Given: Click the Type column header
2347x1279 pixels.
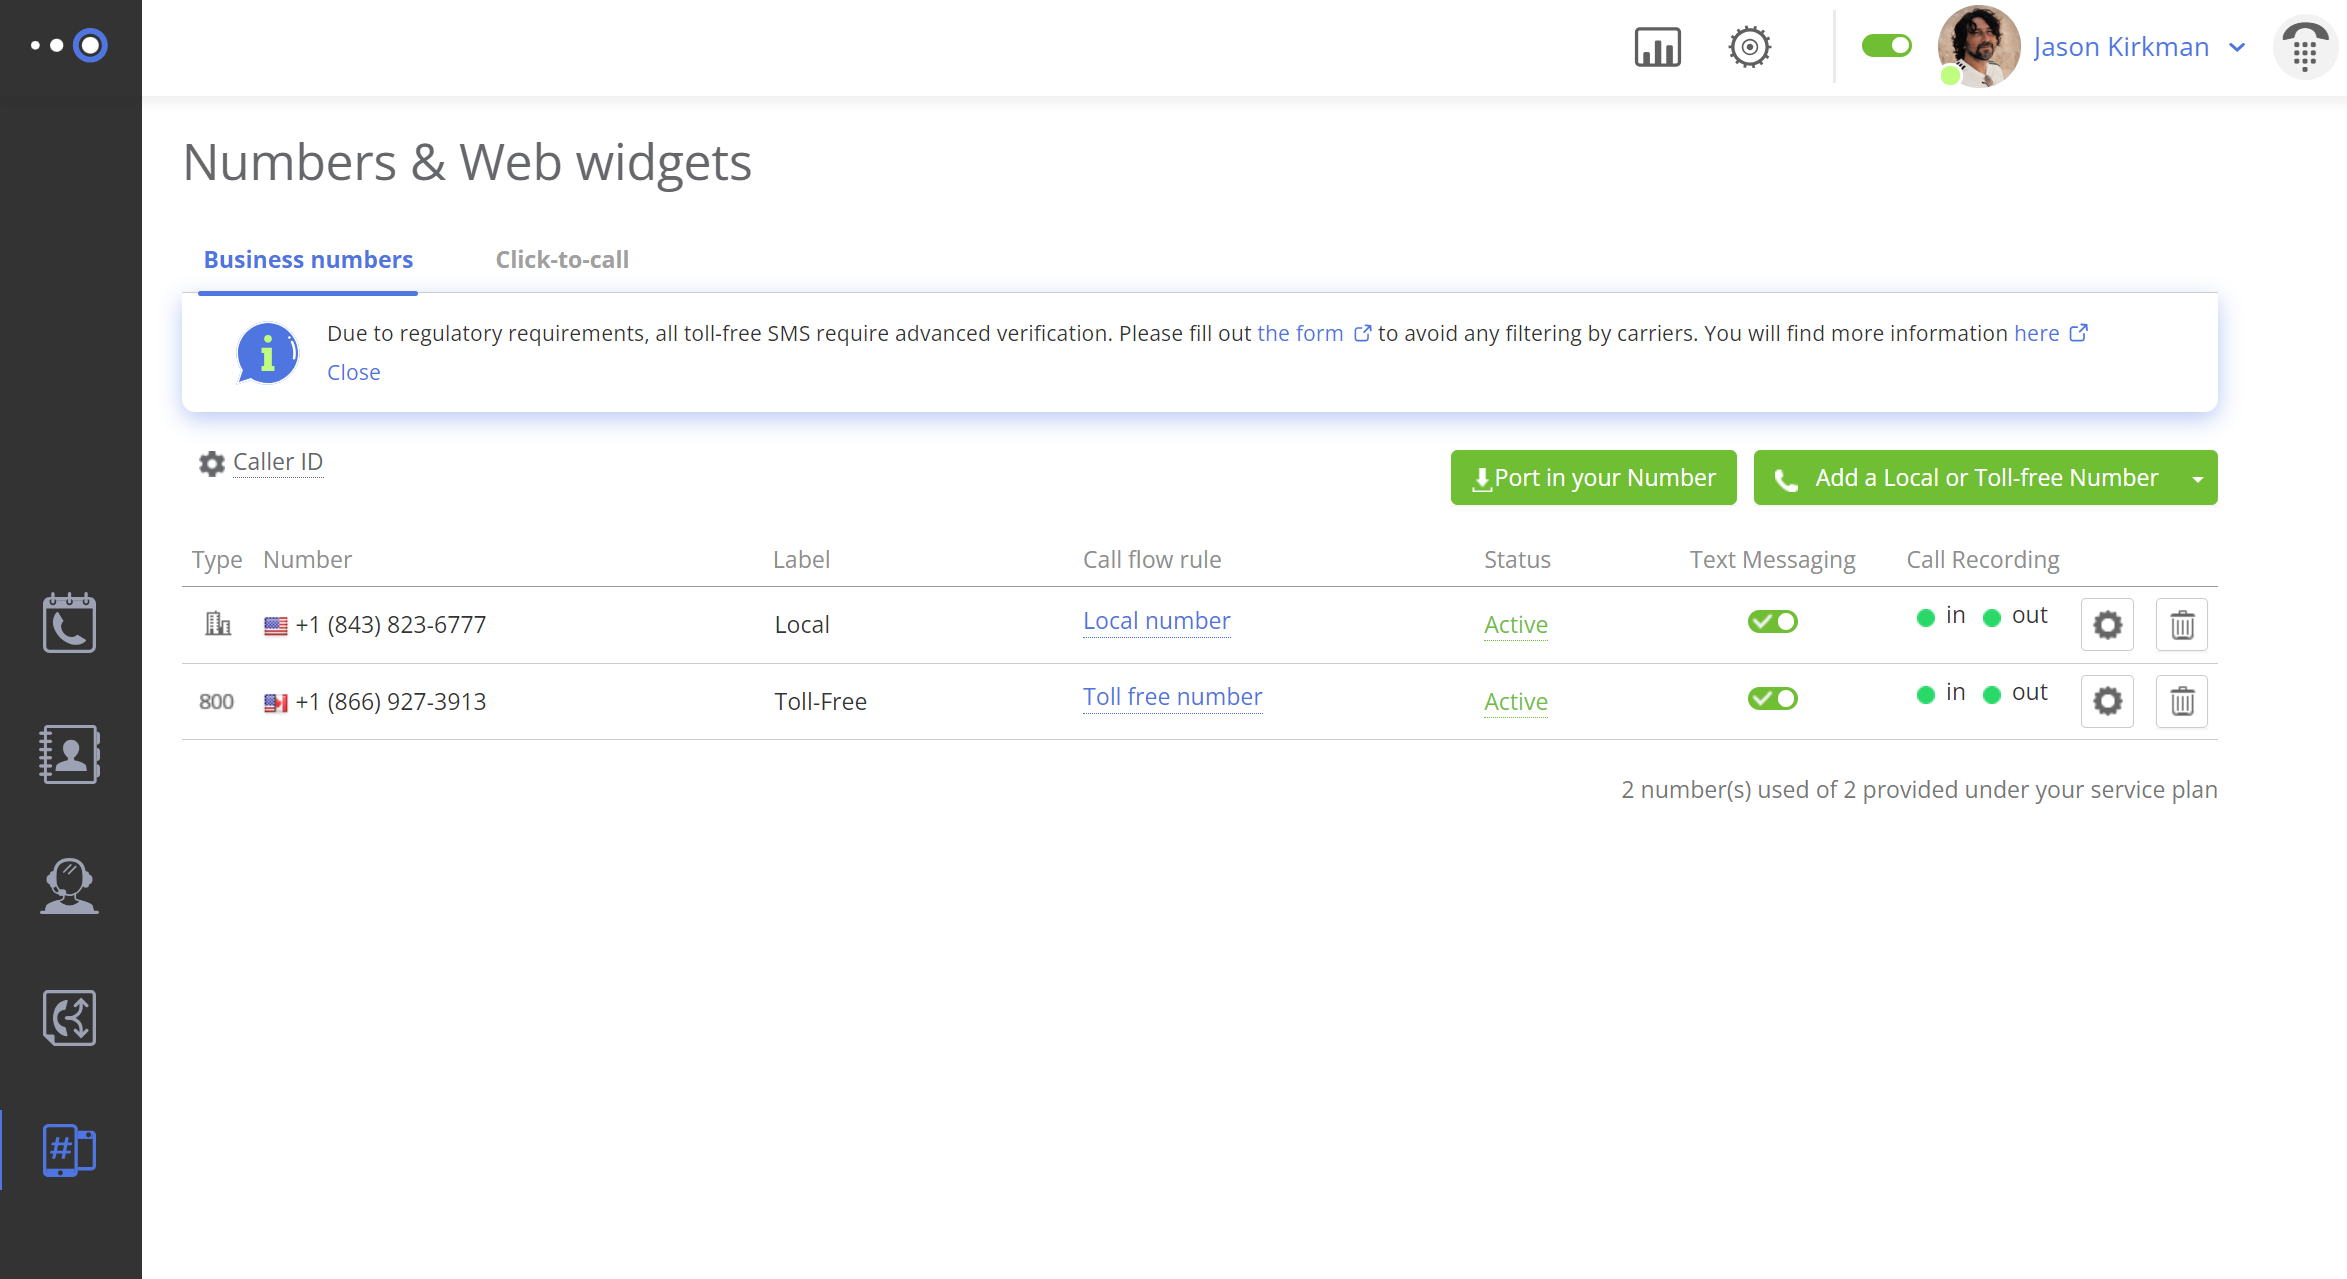Looking at the screenshot, I should tap(217, 560).
